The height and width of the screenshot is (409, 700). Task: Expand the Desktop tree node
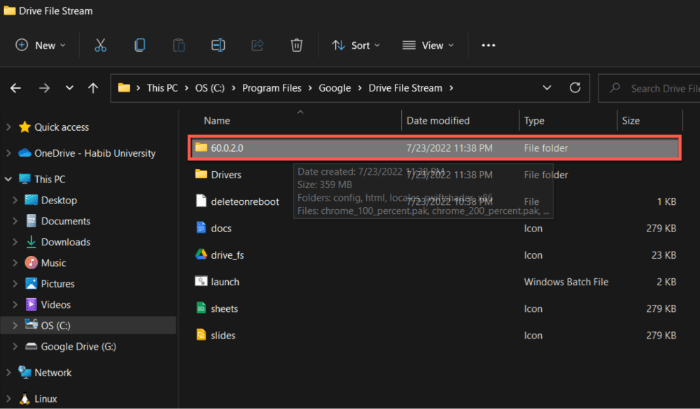pyautogui.click(x=15, y=200)
